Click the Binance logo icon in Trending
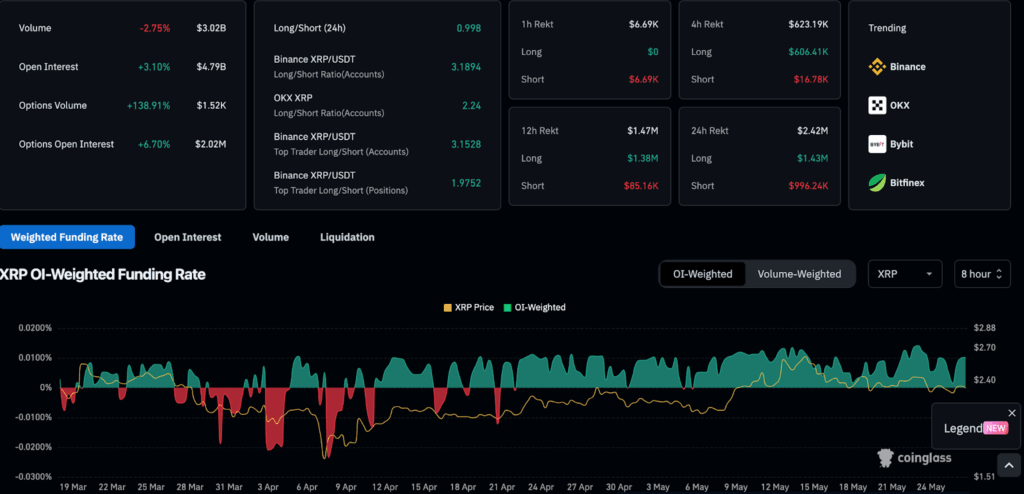The width and height of the screenshot is (1024, 494). pyautogui.click(x=877, y=67)
